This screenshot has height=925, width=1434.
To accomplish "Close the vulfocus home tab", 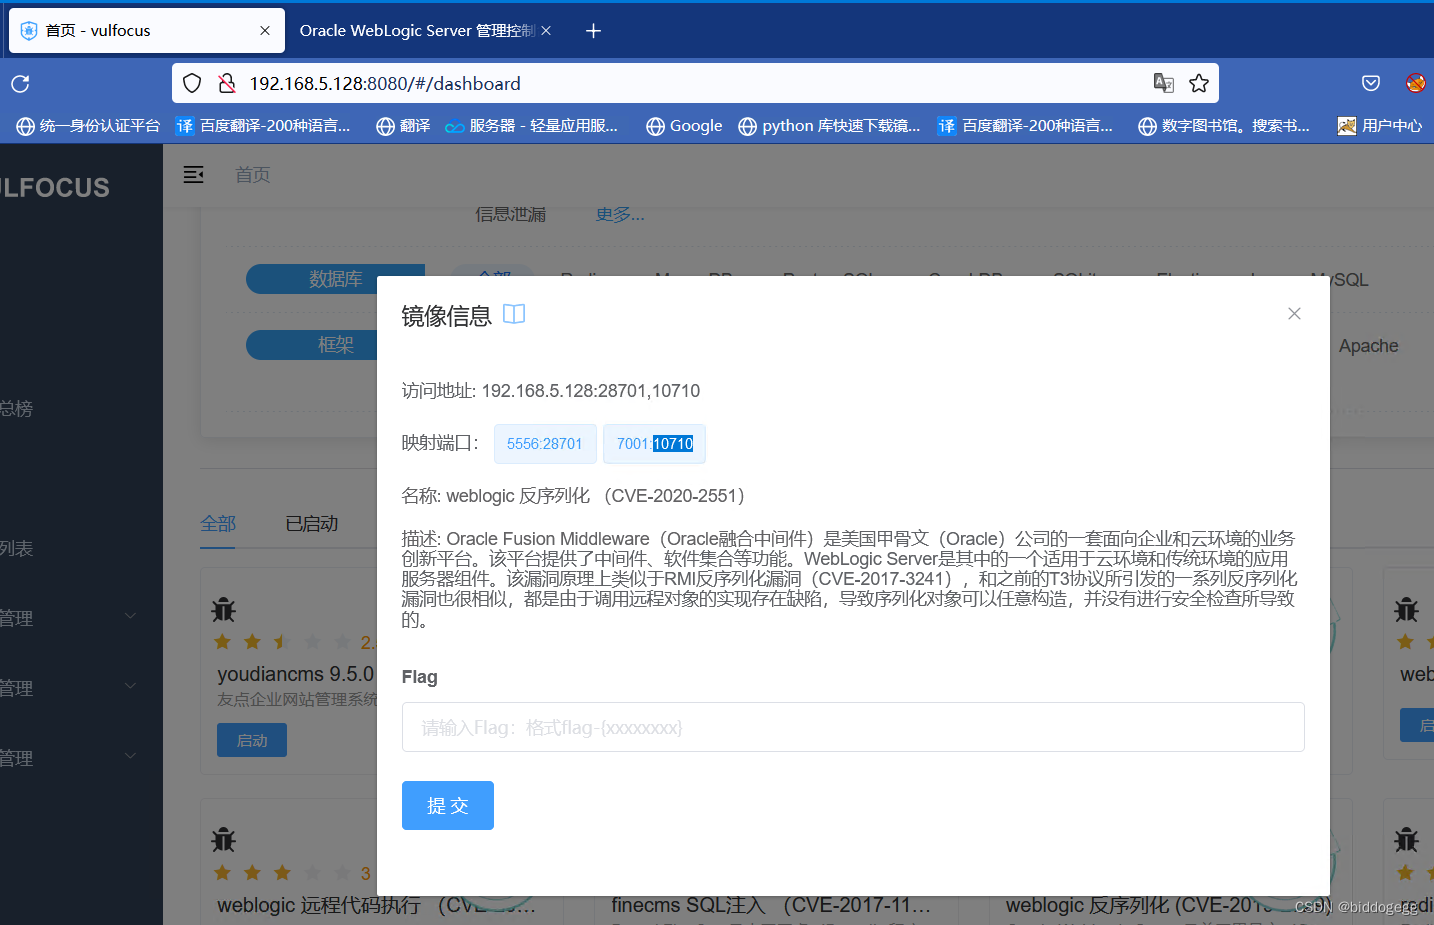I will click(x=265, y=31).
